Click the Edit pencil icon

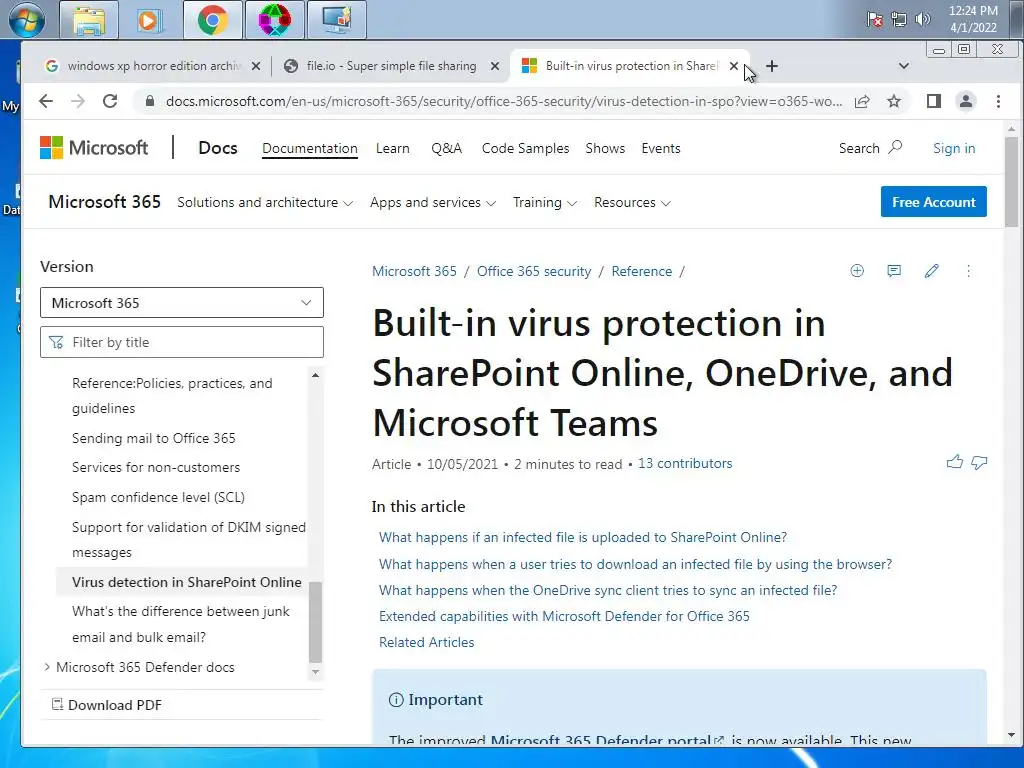point(932,271)
